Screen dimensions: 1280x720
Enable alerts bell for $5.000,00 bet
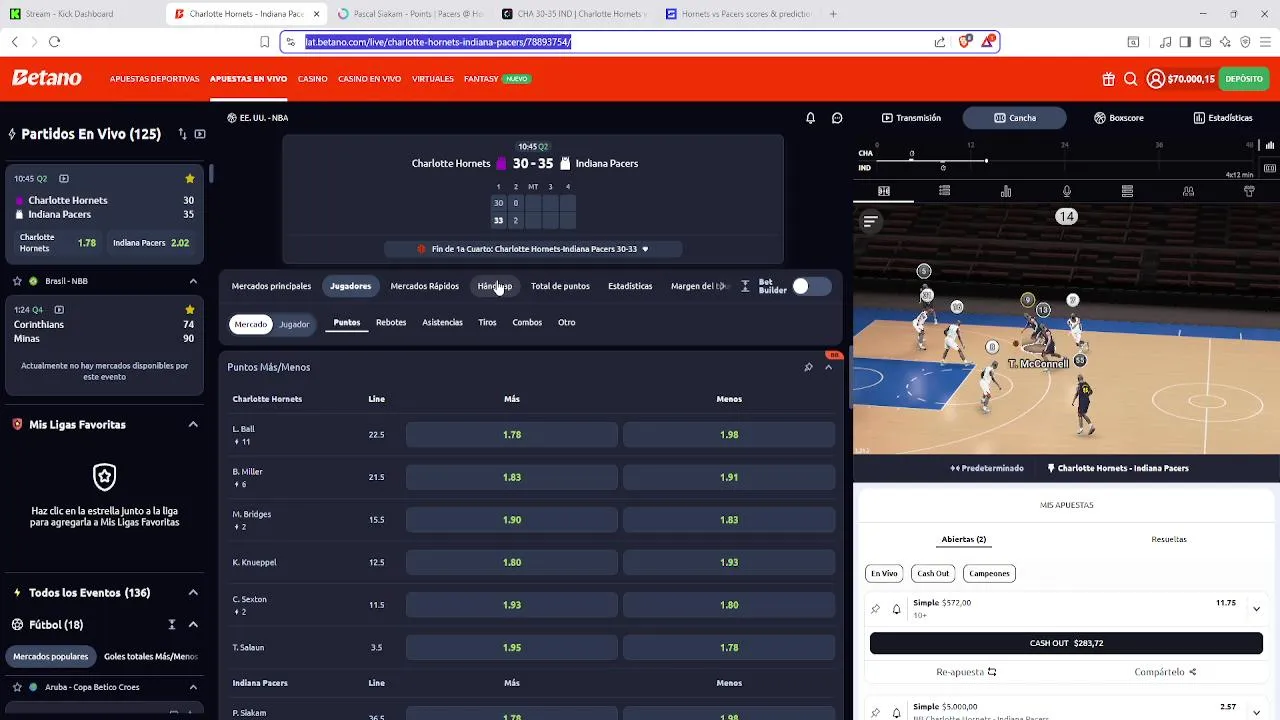896,712
